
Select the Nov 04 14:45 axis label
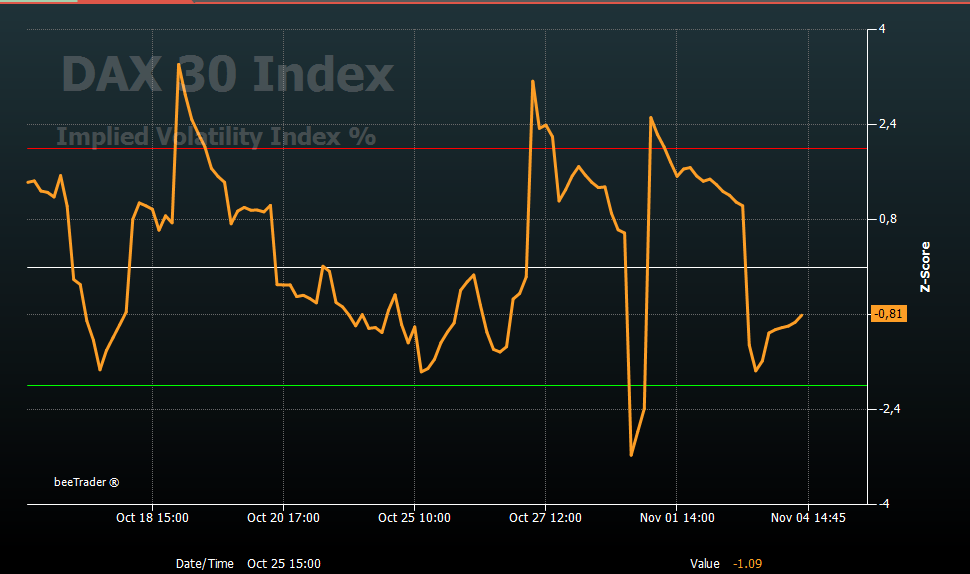(808, 518)
